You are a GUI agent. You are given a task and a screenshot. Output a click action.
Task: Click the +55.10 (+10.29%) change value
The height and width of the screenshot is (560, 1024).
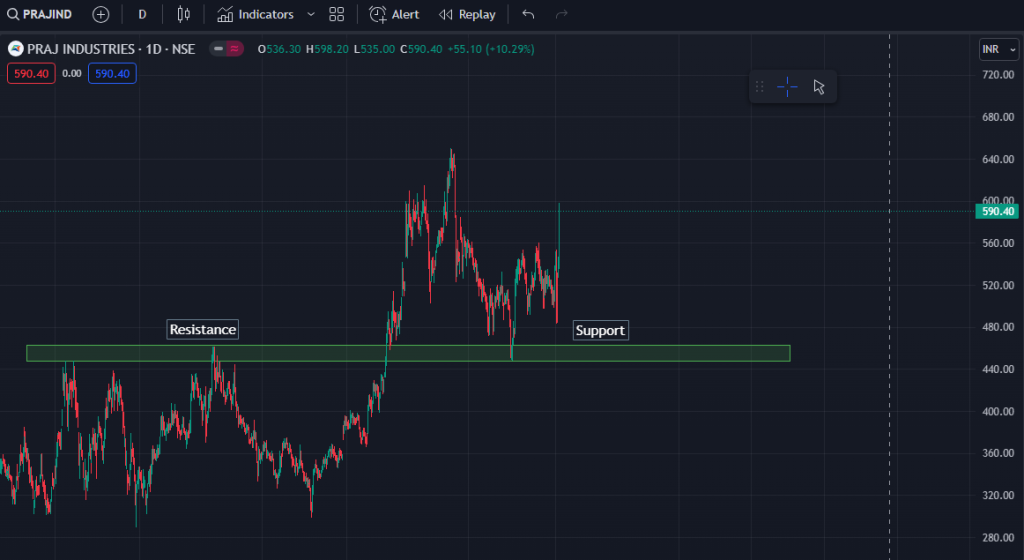[490, 49]
